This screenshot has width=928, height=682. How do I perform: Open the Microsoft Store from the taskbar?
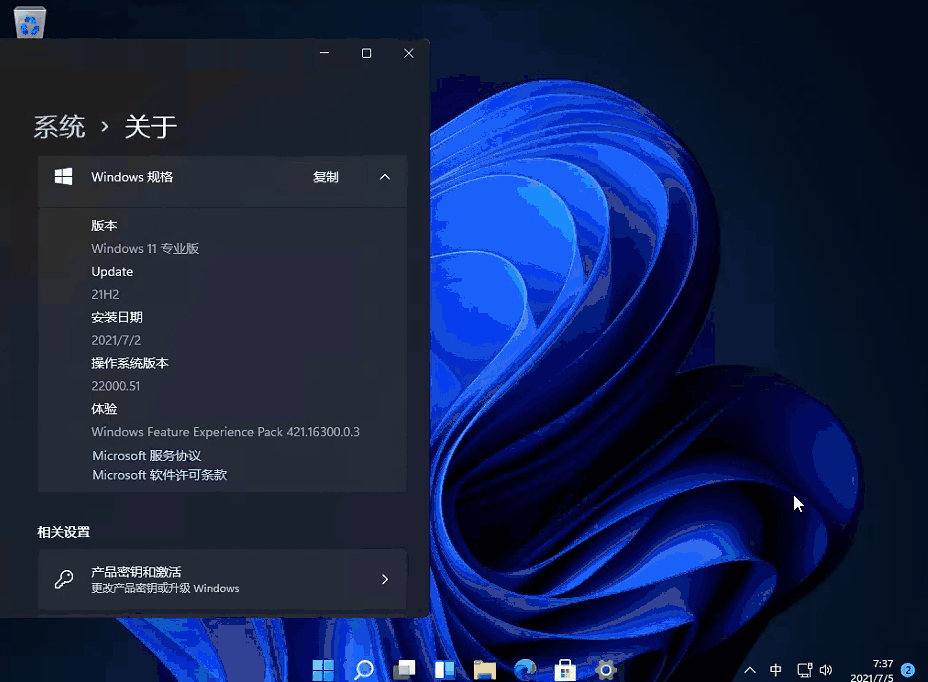pyautogui.click(x=565, y=669)
